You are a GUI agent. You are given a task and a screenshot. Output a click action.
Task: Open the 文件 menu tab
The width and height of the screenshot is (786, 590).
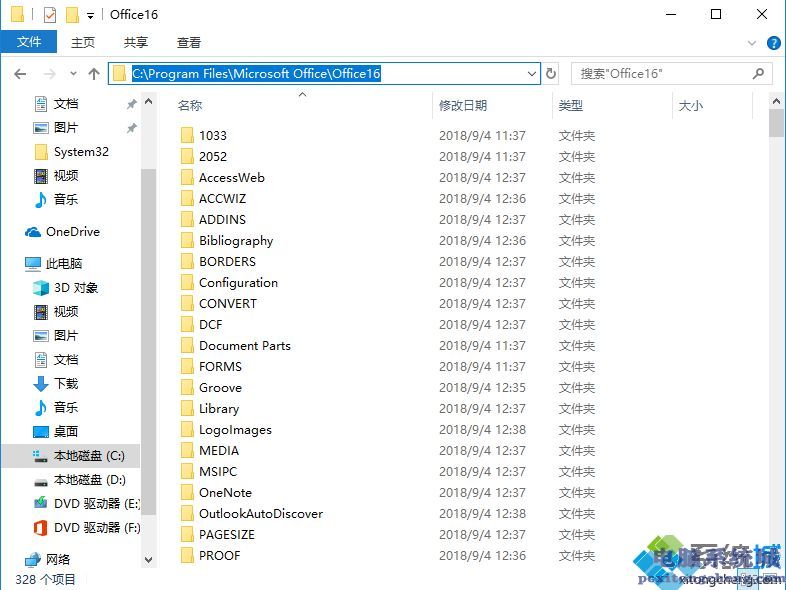(x=29, y=42)
